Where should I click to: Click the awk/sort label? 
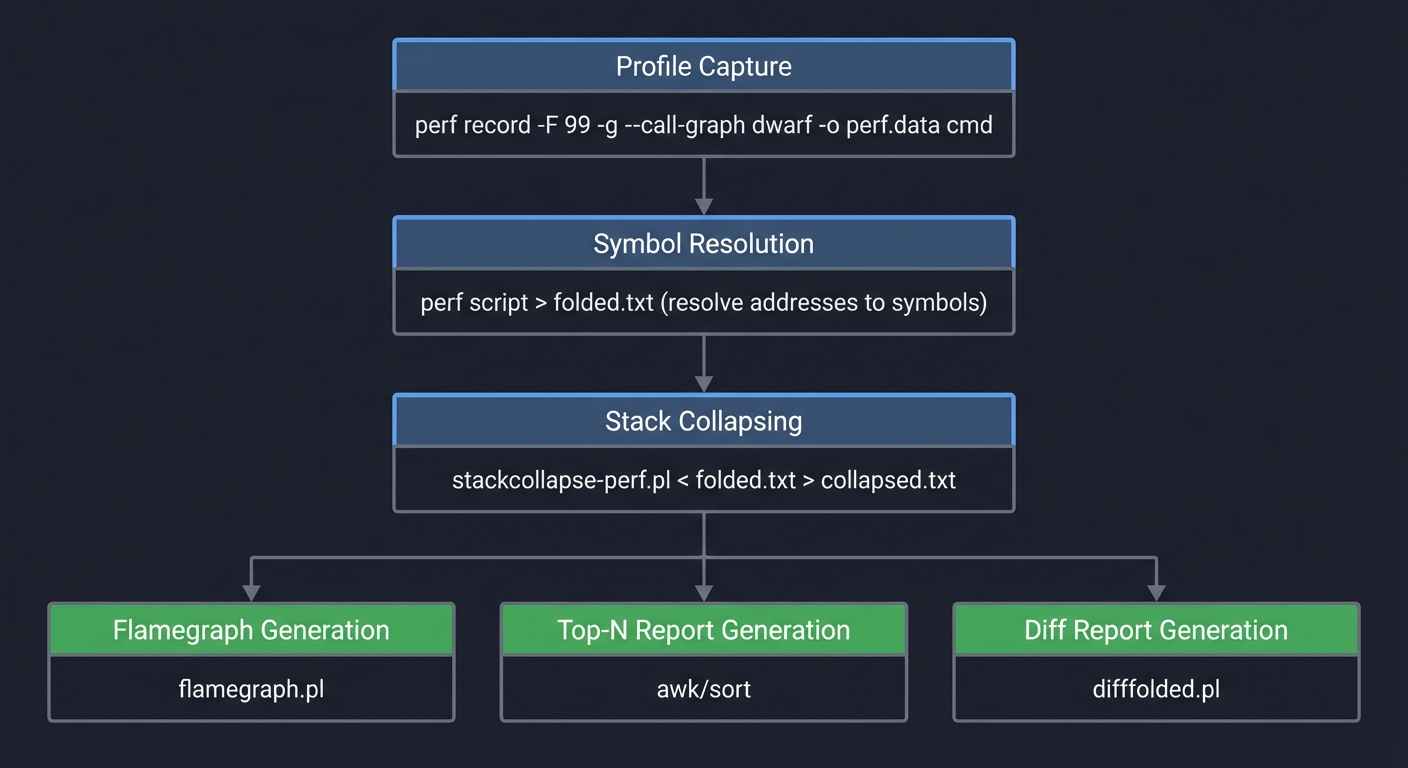(x=703, y=689)
